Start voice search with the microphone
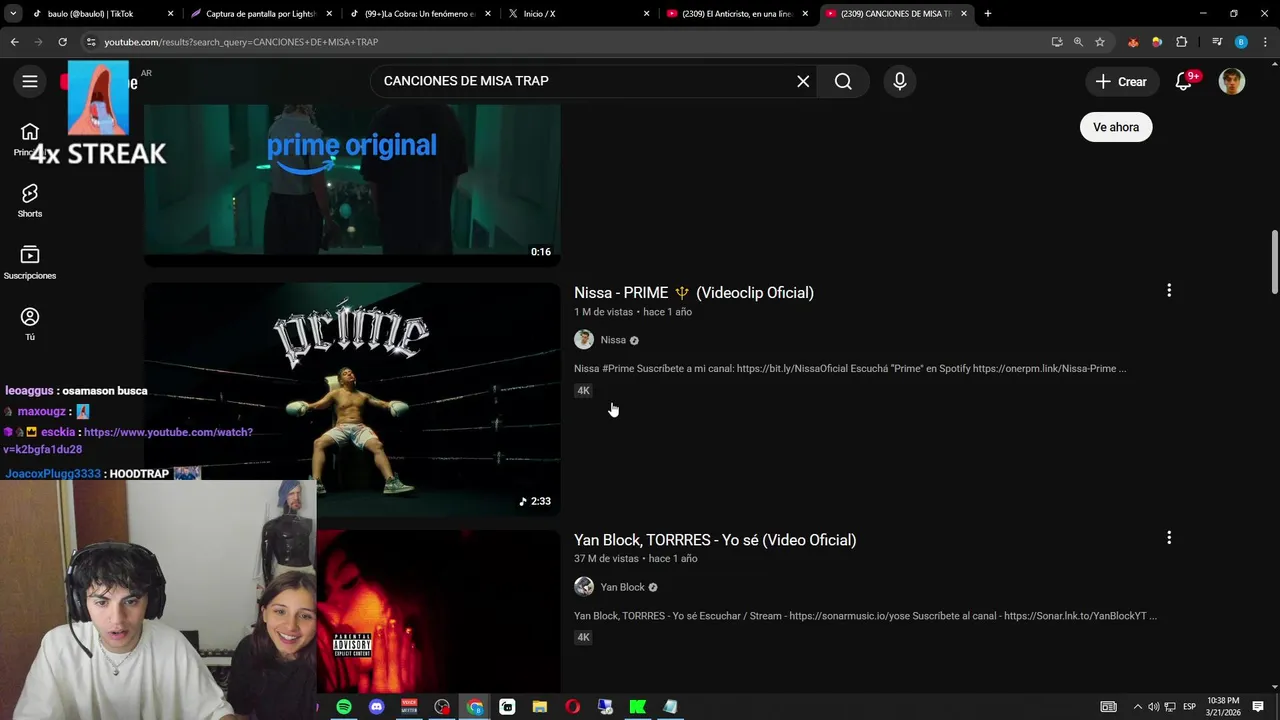 (x=900, y=81)
